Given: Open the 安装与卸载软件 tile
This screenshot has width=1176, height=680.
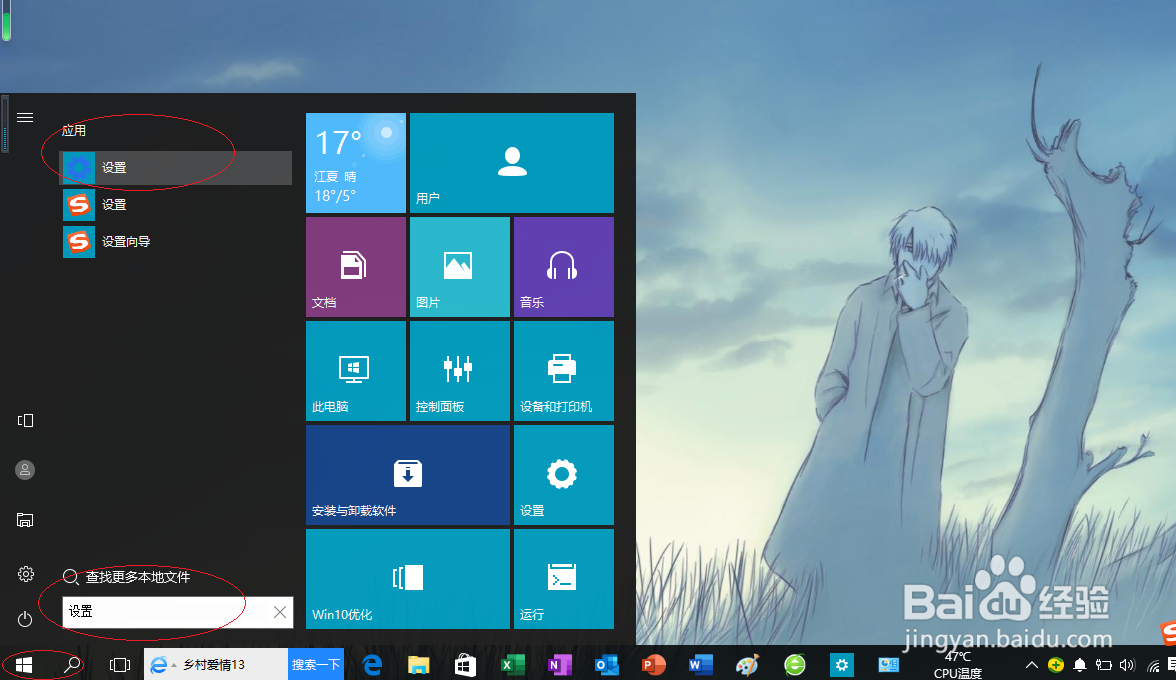Looking at the screenshot, I should coord(408,475).
